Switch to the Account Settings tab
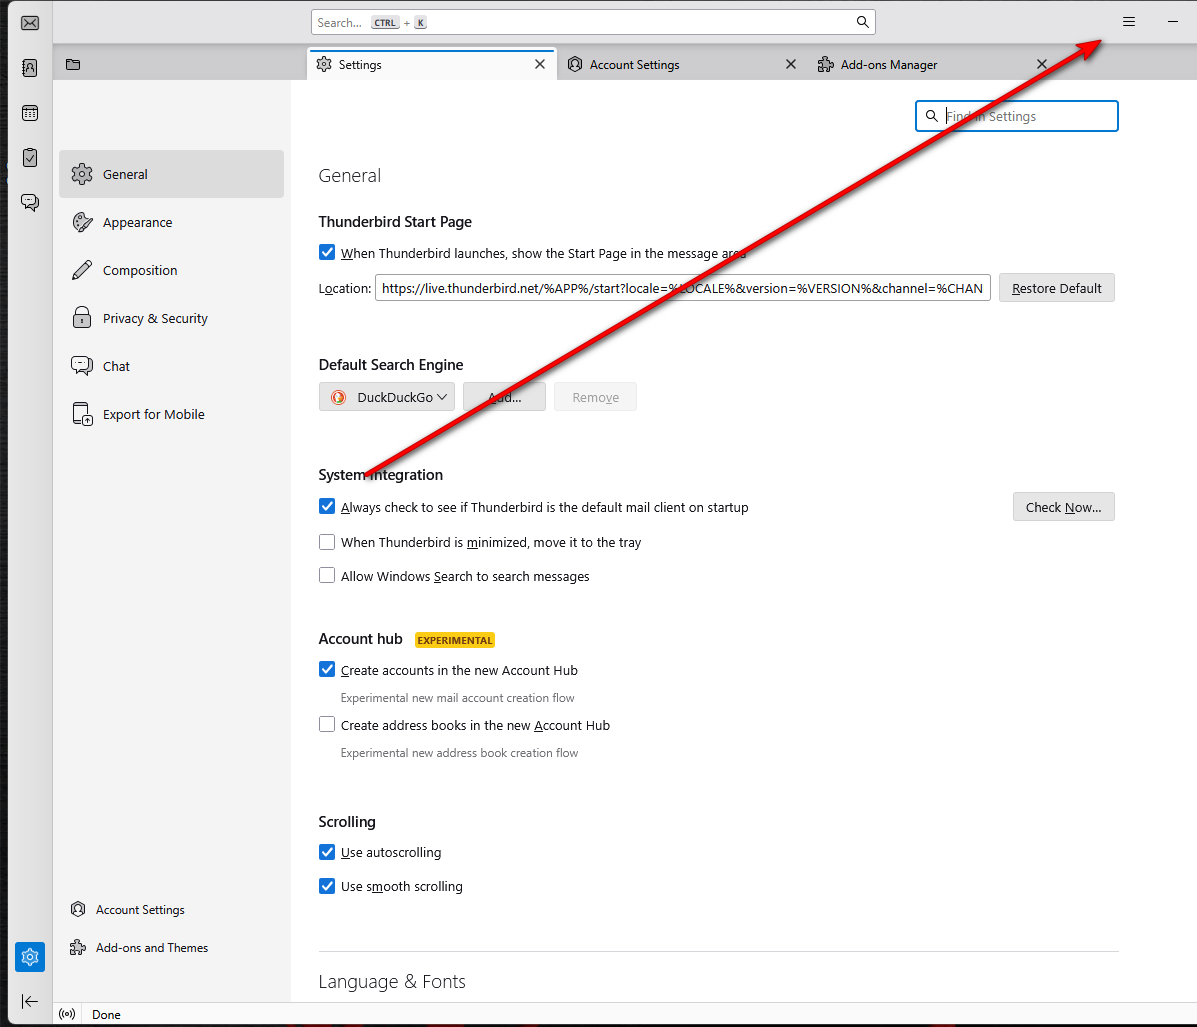 (682, 65)
